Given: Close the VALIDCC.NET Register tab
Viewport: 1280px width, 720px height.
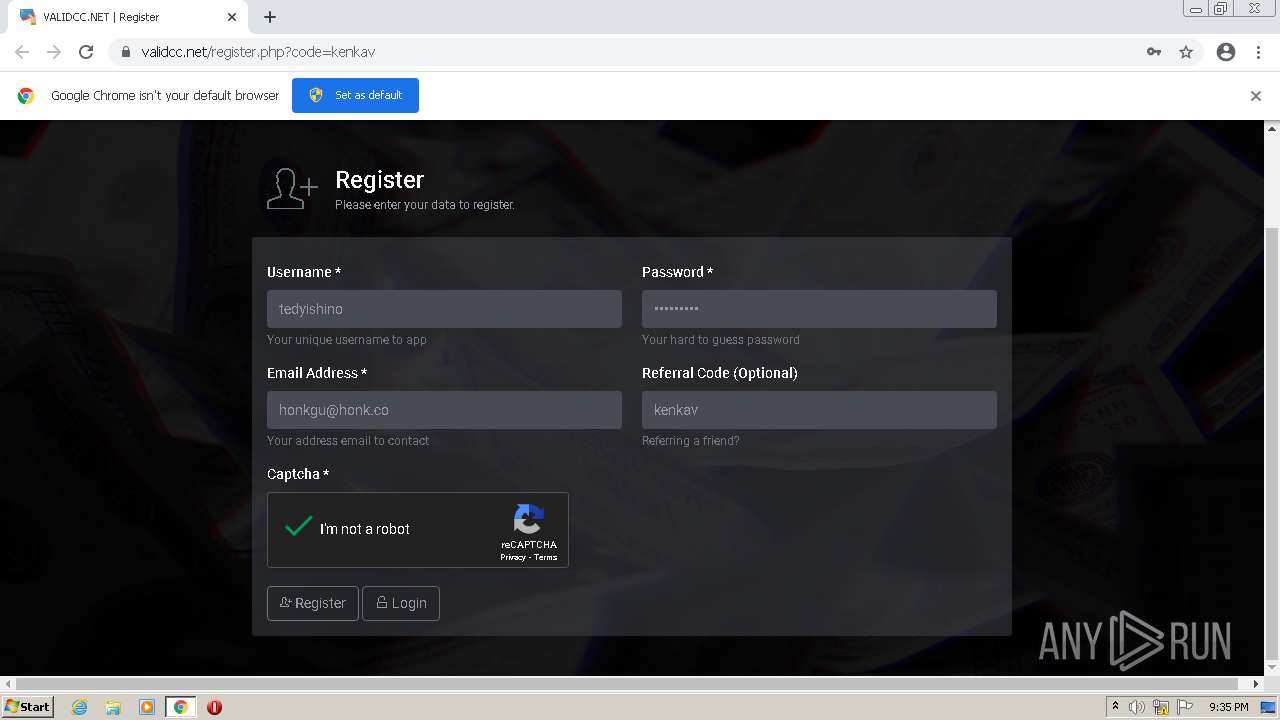Looking at the screenshot, I should tap(232, 17).
